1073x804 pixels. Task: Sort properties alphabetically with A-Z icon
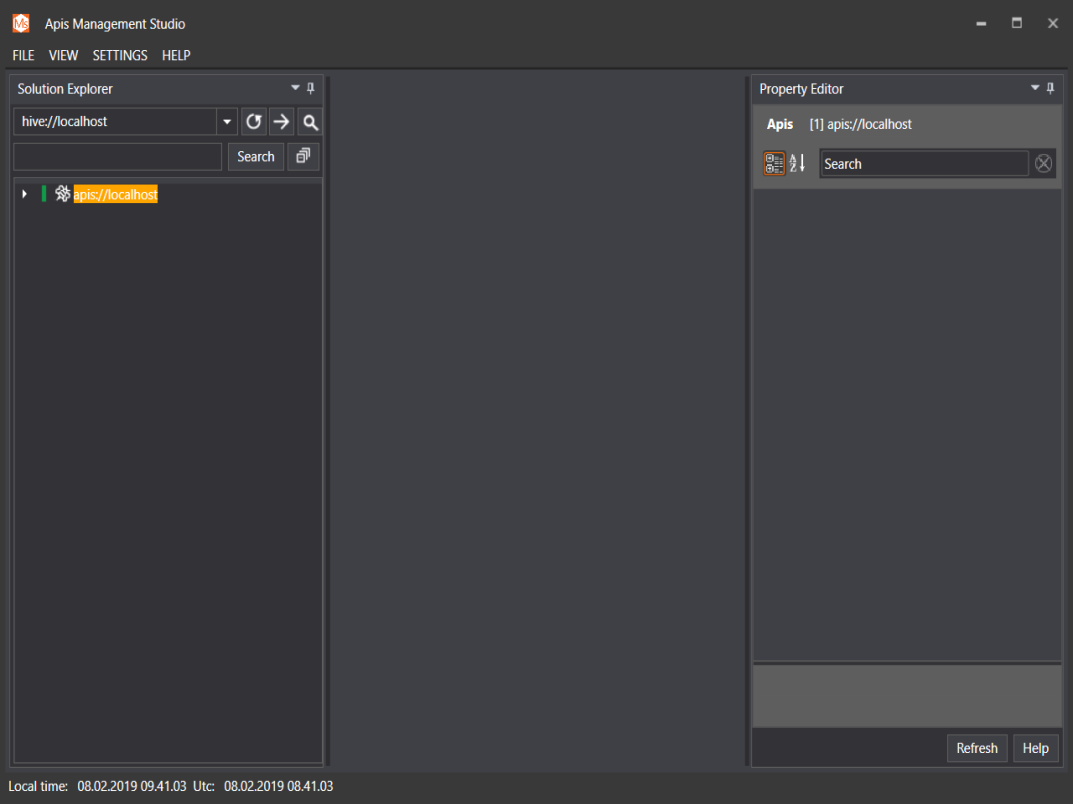(x=797, y=164)
